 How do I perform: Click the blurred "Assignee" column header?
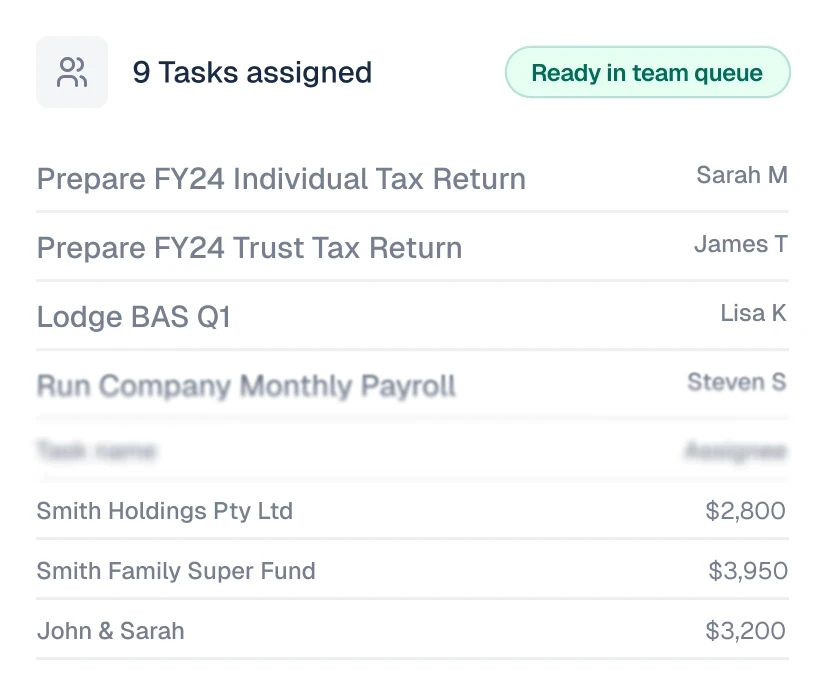click(x=736, y=451)
